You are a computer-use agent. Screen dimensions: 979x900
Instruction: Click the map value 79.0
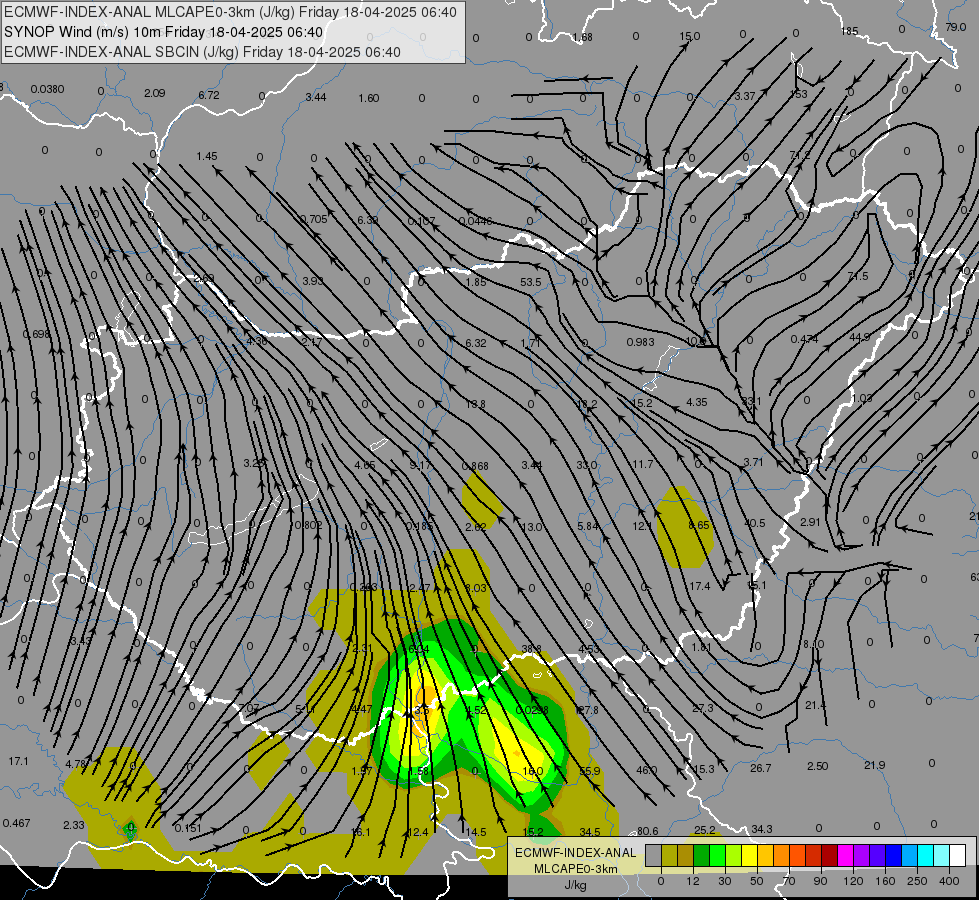click(x=956, y=27)
